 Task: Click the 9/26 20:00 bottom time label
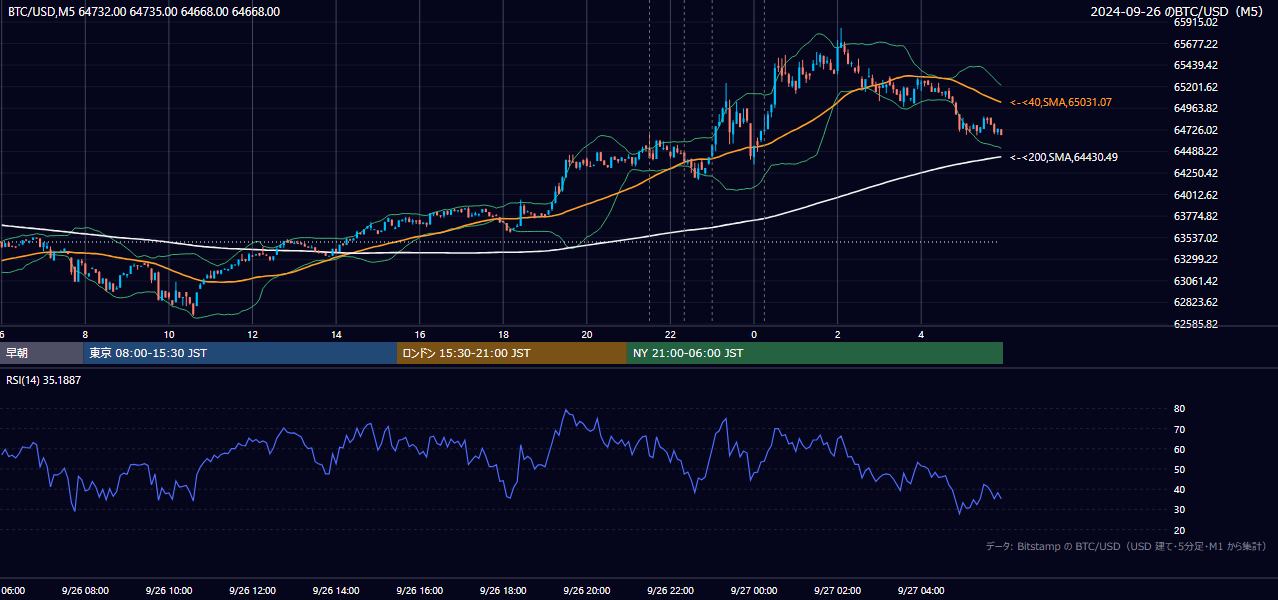[x=587, y=591]
